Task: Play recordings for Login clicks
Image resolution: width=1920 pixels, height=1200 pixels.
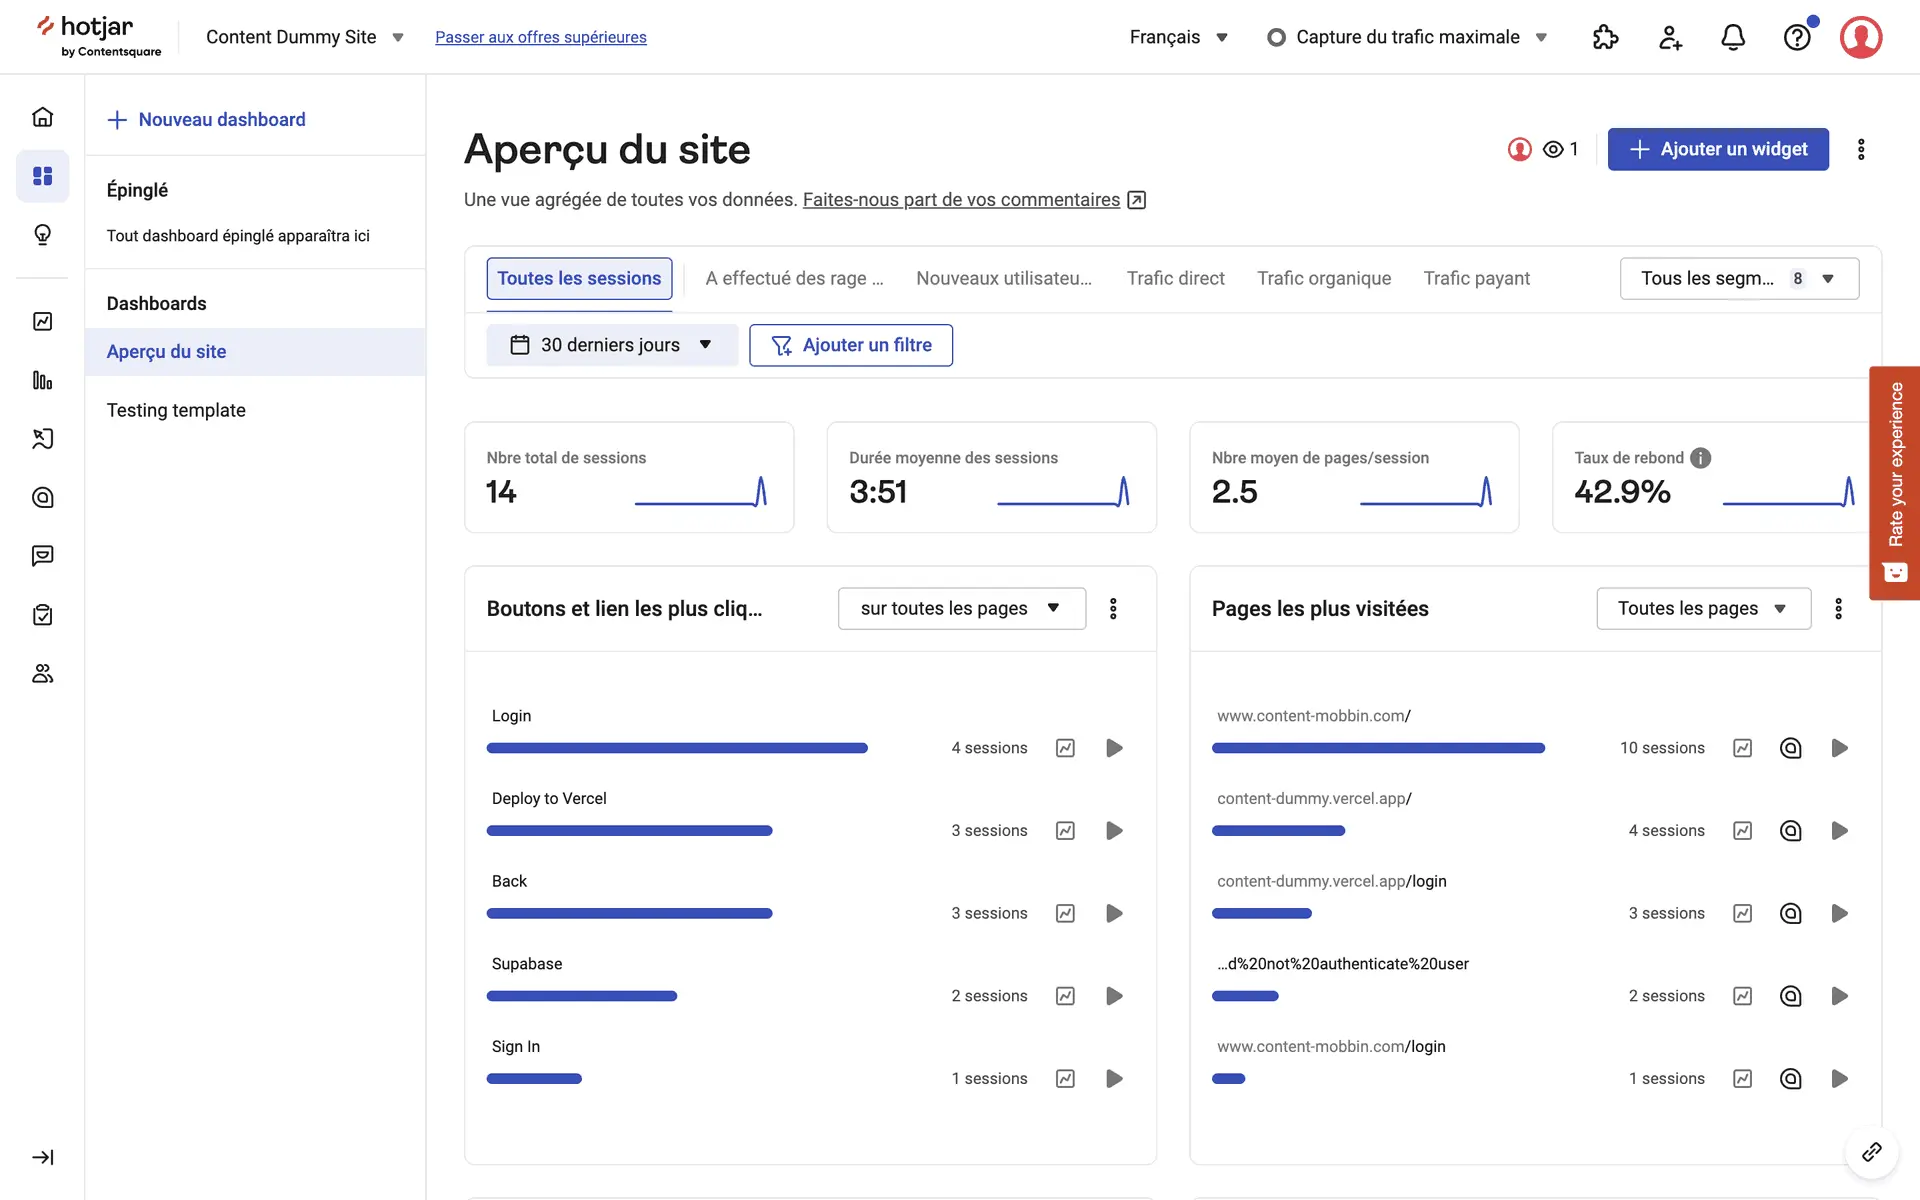Action: [1114, 748]
